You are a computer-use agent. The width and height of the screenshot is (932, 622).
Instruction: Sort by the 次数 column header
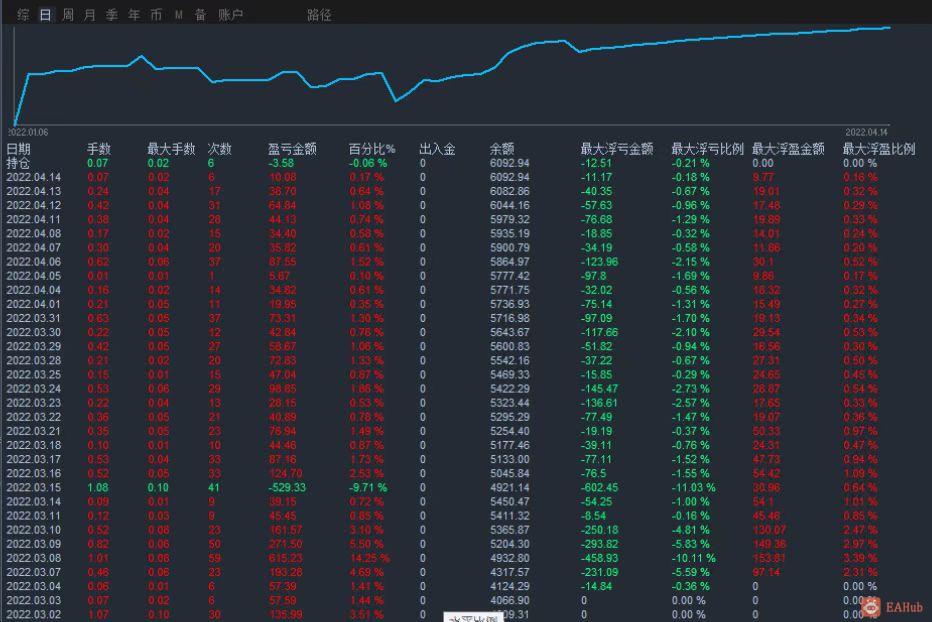pyautogui.click(x=219, y=149)
